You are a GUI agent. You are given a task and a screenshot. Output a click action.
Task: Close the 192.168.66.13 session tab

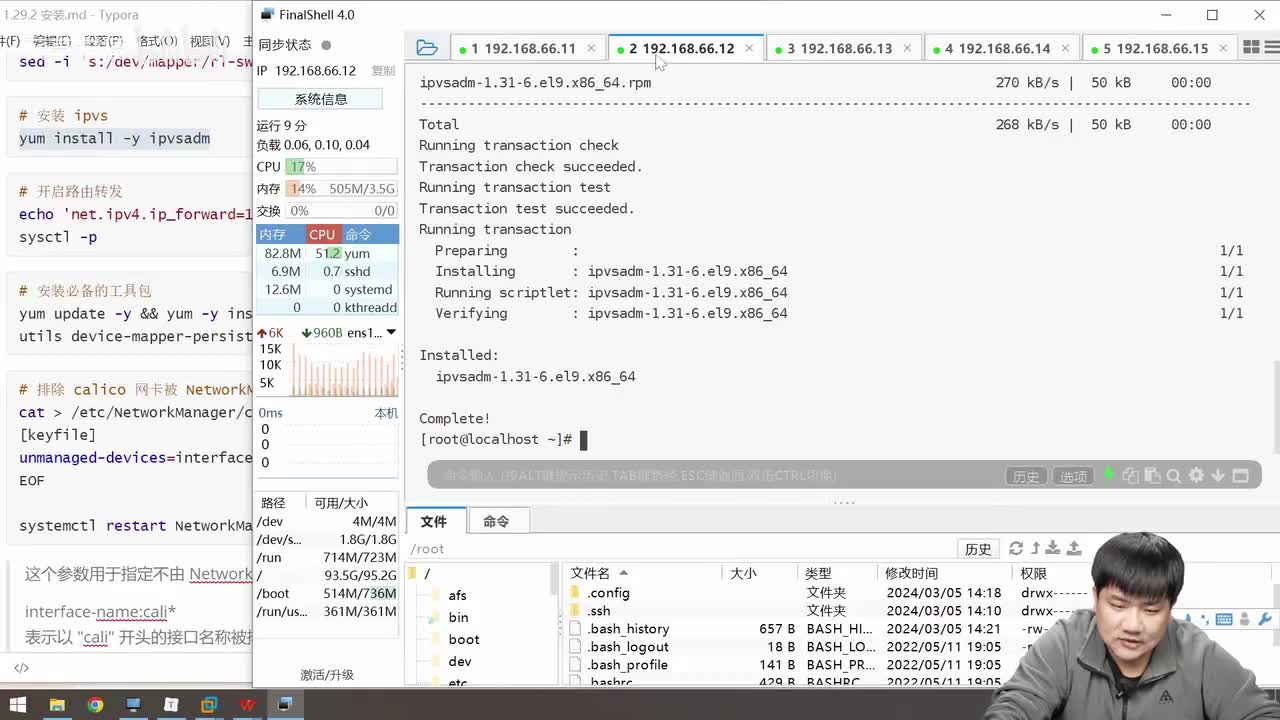pos(907,48)
